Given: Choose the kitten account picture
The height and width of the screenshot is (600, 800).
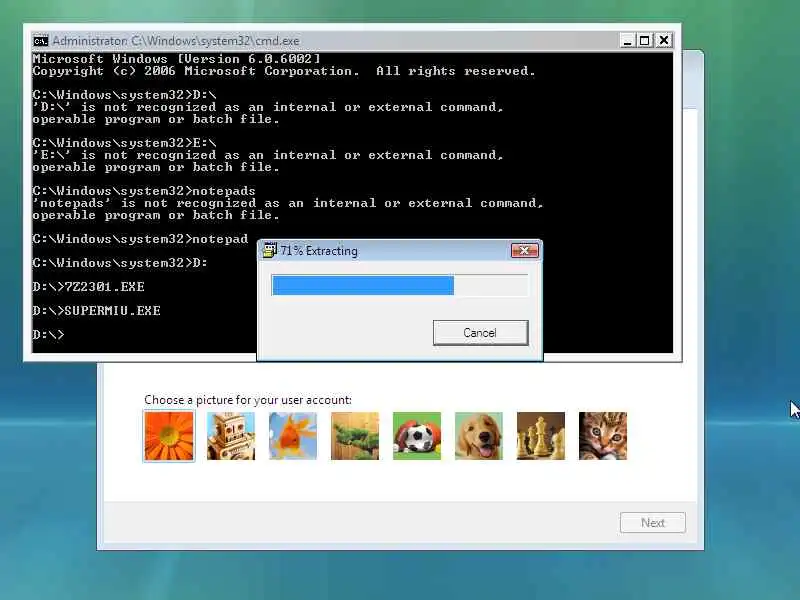Looking at the screenshot, I should [x=603, y=436].
